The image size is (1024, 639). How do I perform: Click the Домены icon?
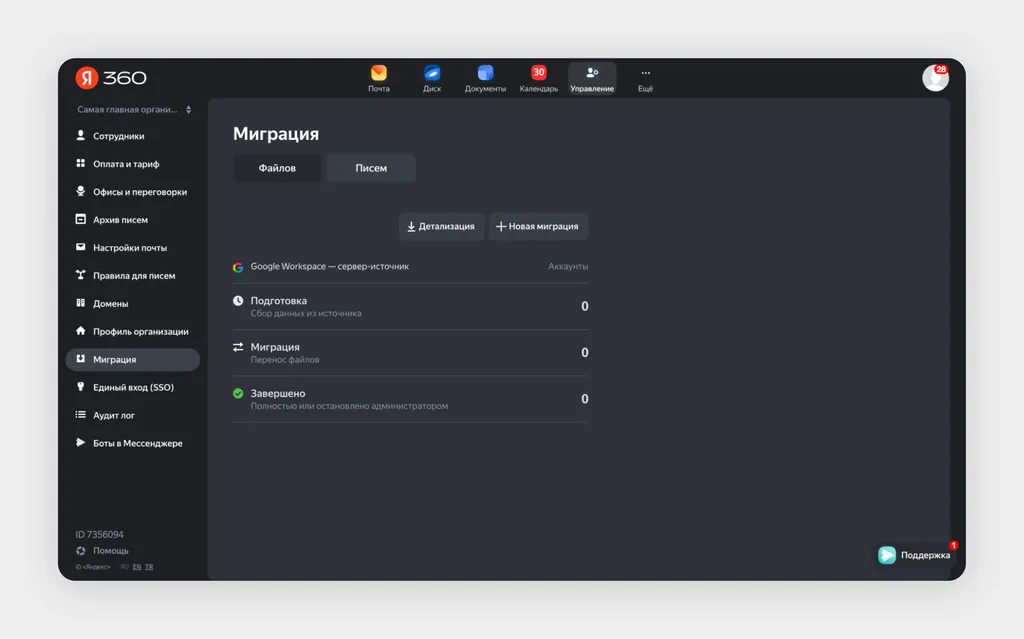click(80, 303)
